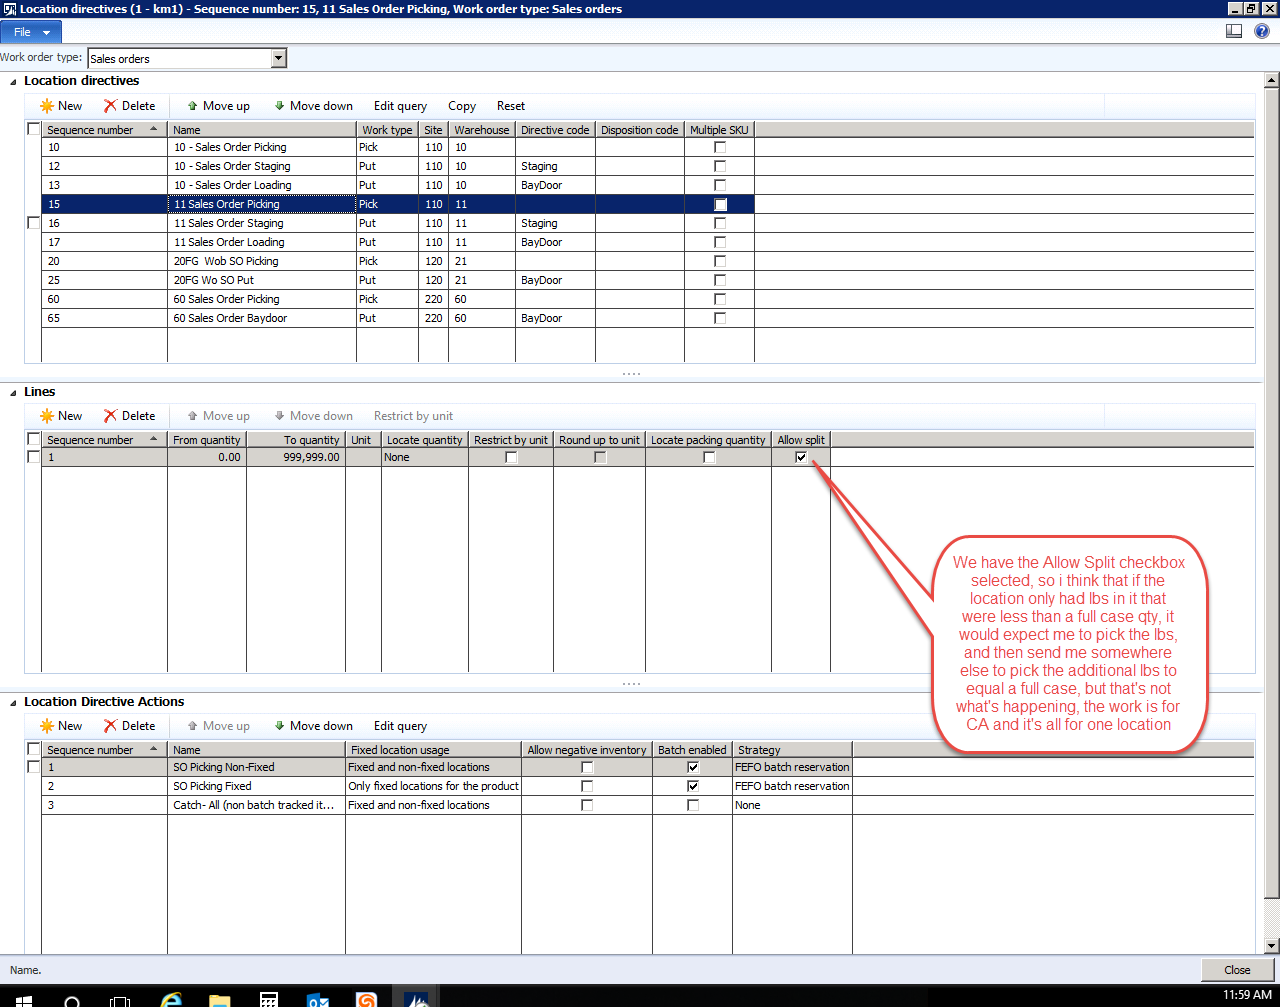The image size is (1280, 1007).
Task: Delete the selected line in Lines section
Action: tap(130, 416)
